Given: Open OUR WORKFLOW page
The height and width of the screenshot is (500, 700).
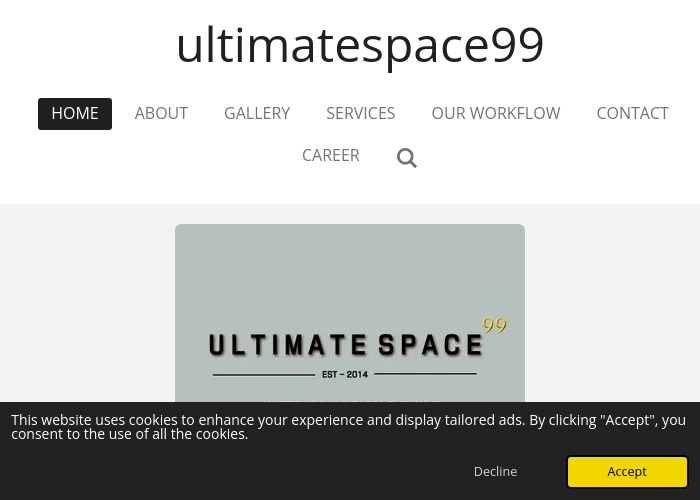Looking at the screenshot, I should (x=496, y=114).
